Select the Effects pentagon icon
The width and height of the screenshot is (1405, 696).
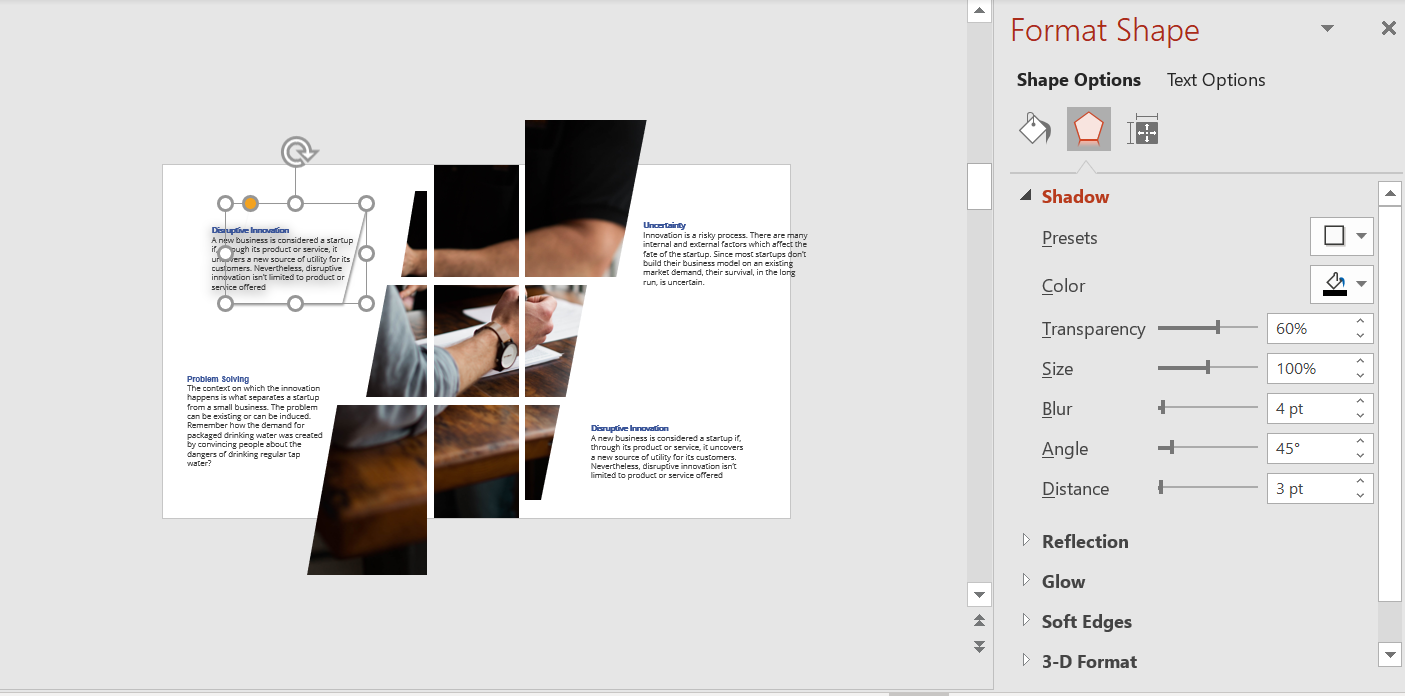[1088, 130]
